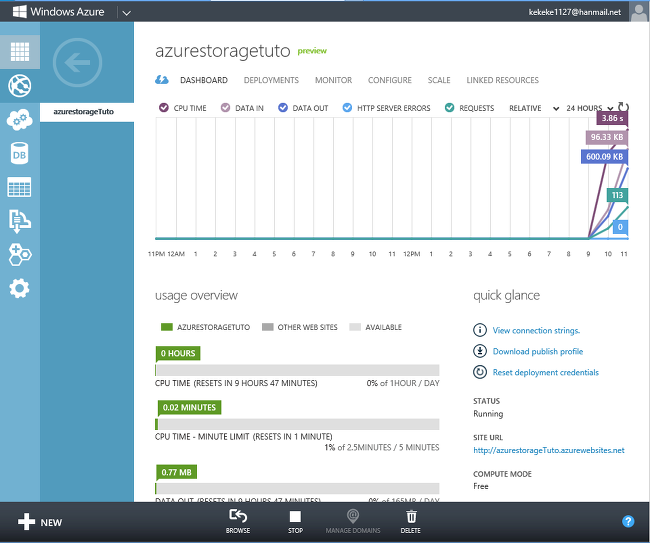The image size is (650, 543).
Task: Toggle the CPU TIME metric checkbox
Action: coord(164,108)
